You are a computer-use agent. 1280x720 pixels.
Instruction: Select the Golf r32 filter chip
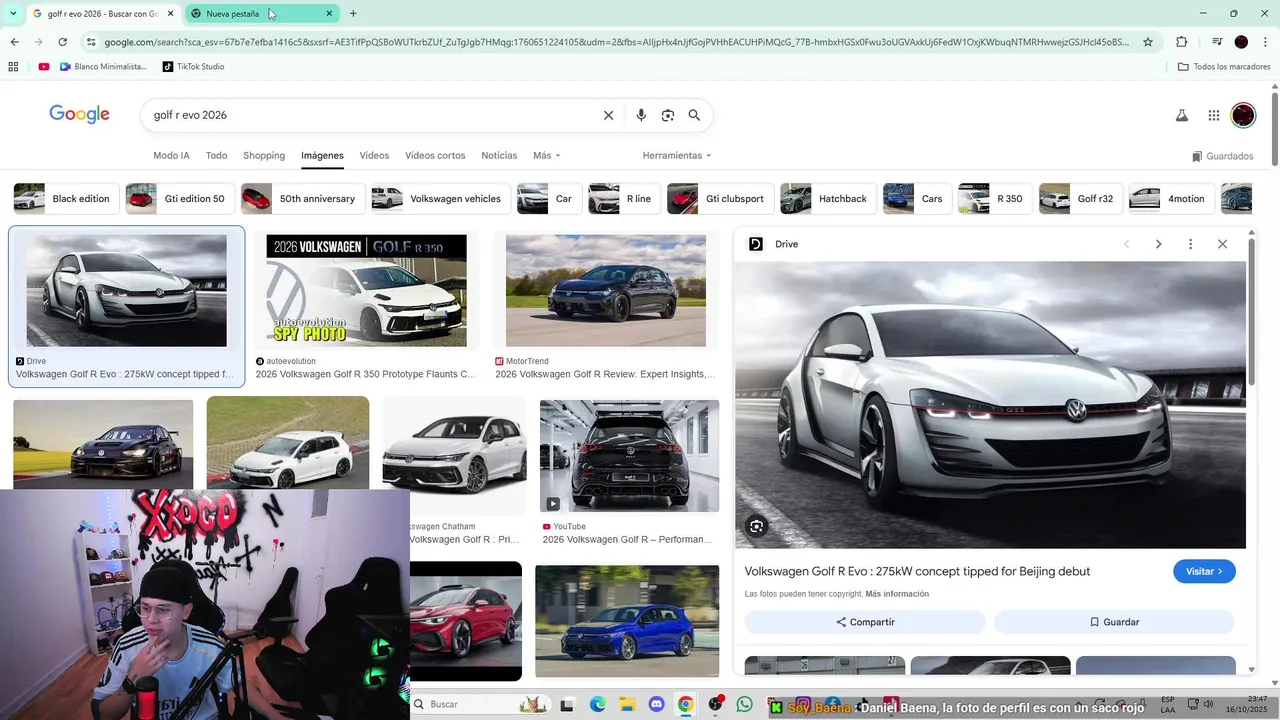pyautogui.click(x=1081, y=199)
